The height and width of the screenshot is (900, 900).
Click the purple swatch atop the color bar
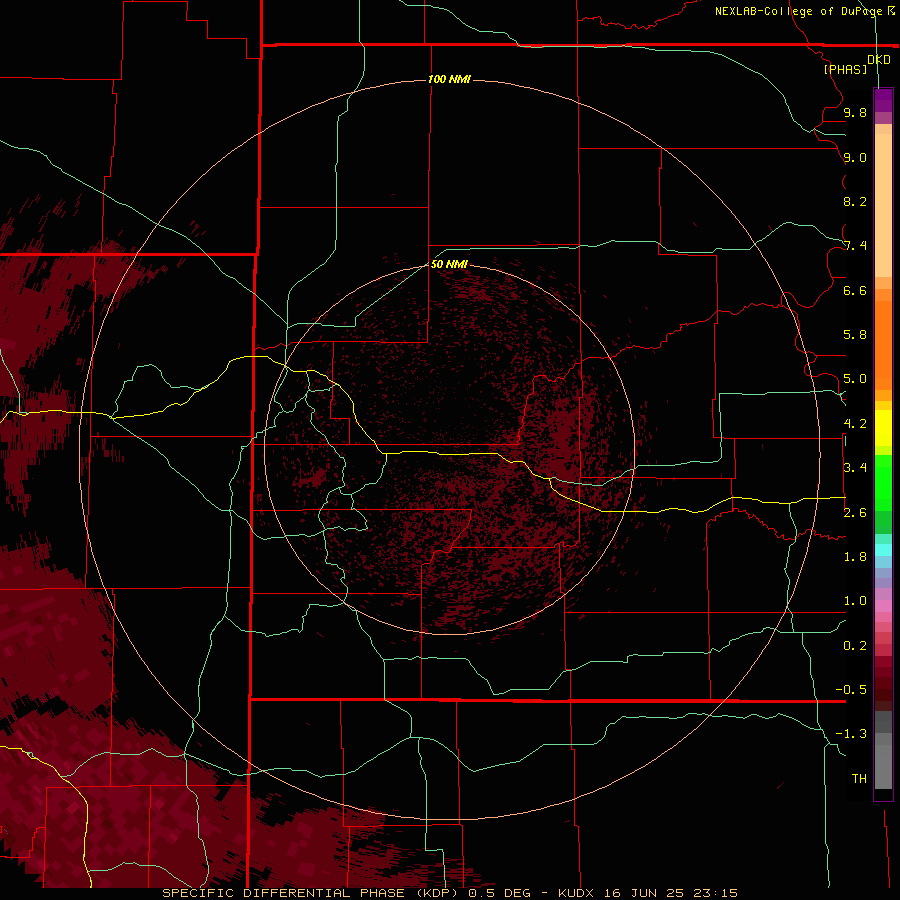pos(883,100)
